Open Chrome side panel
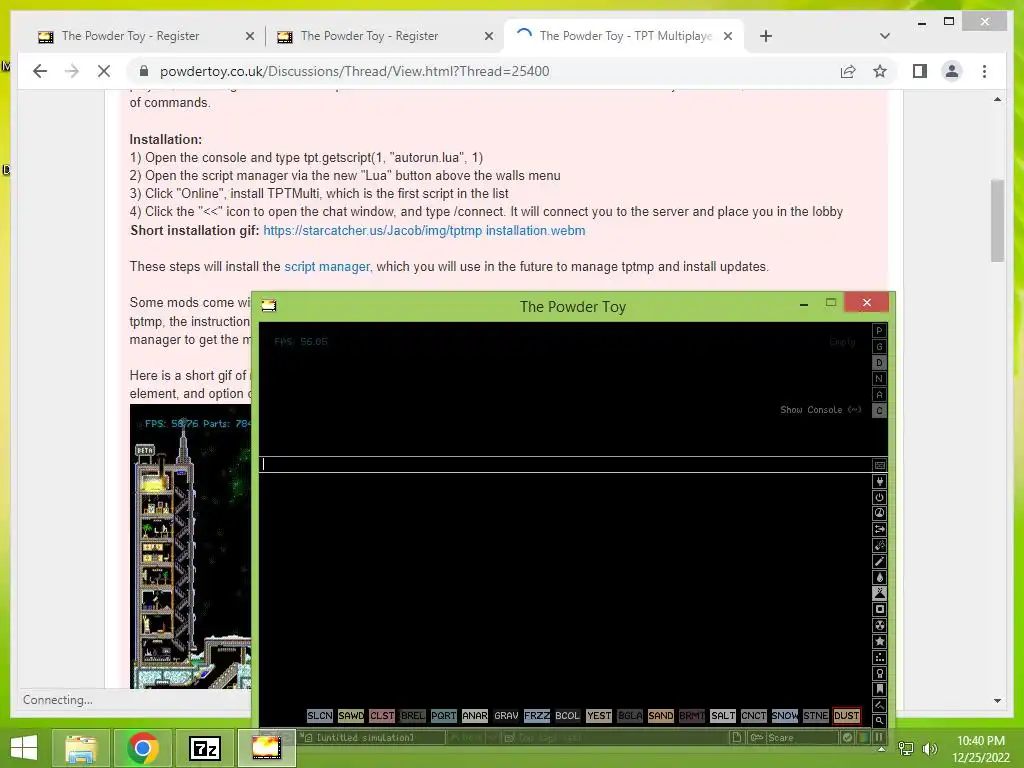The height and width of the screenshot is (768, 1024). pos(920,71)
